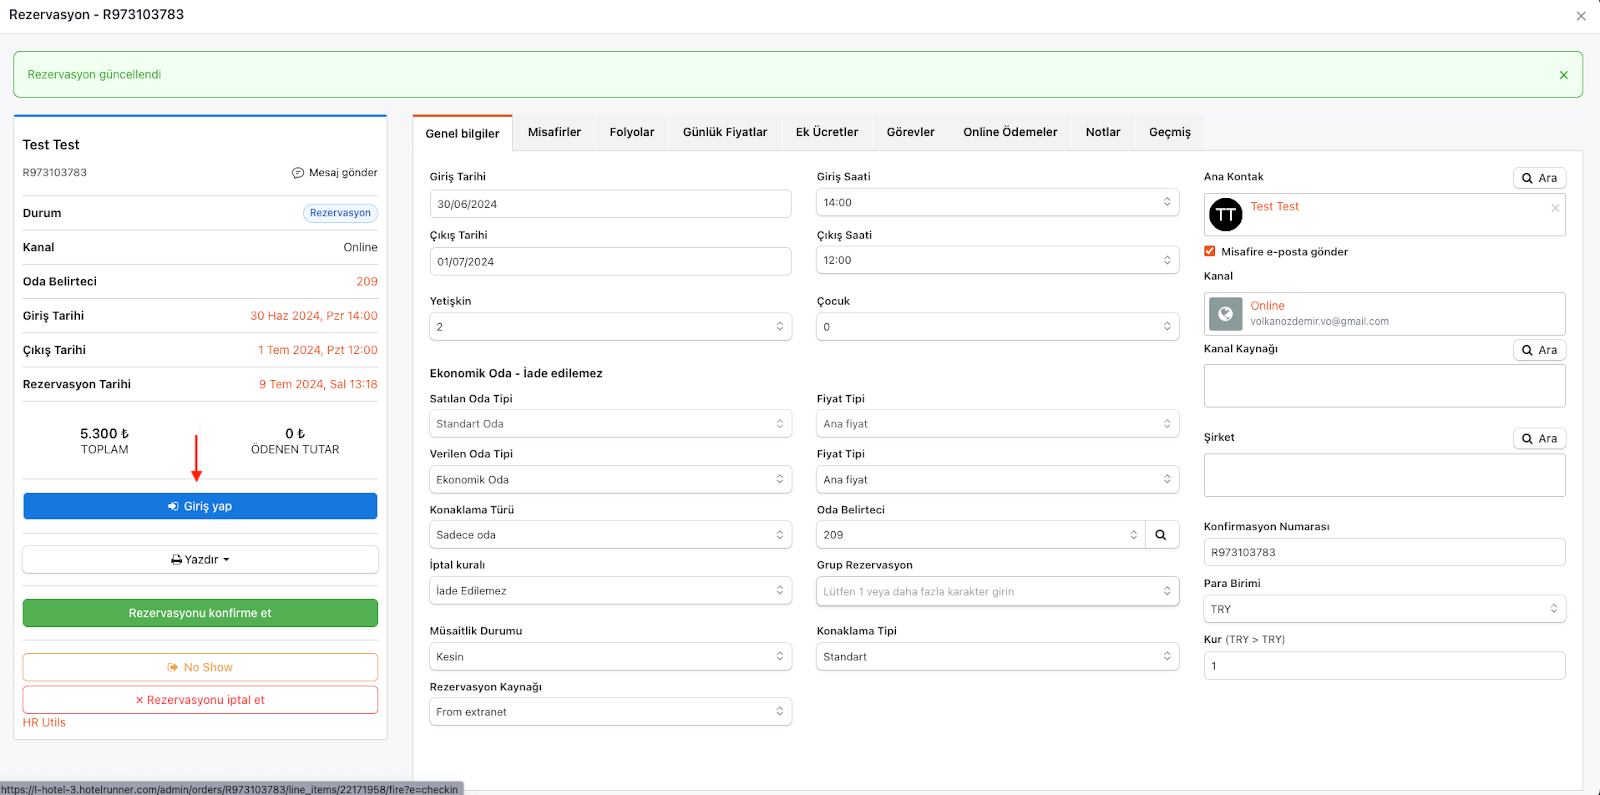The height and width of the screenshot is (795, 1600).
Task: Open the Günlük Fiyatlar tab
Action: pyautogui.click(x=725, y=132)
